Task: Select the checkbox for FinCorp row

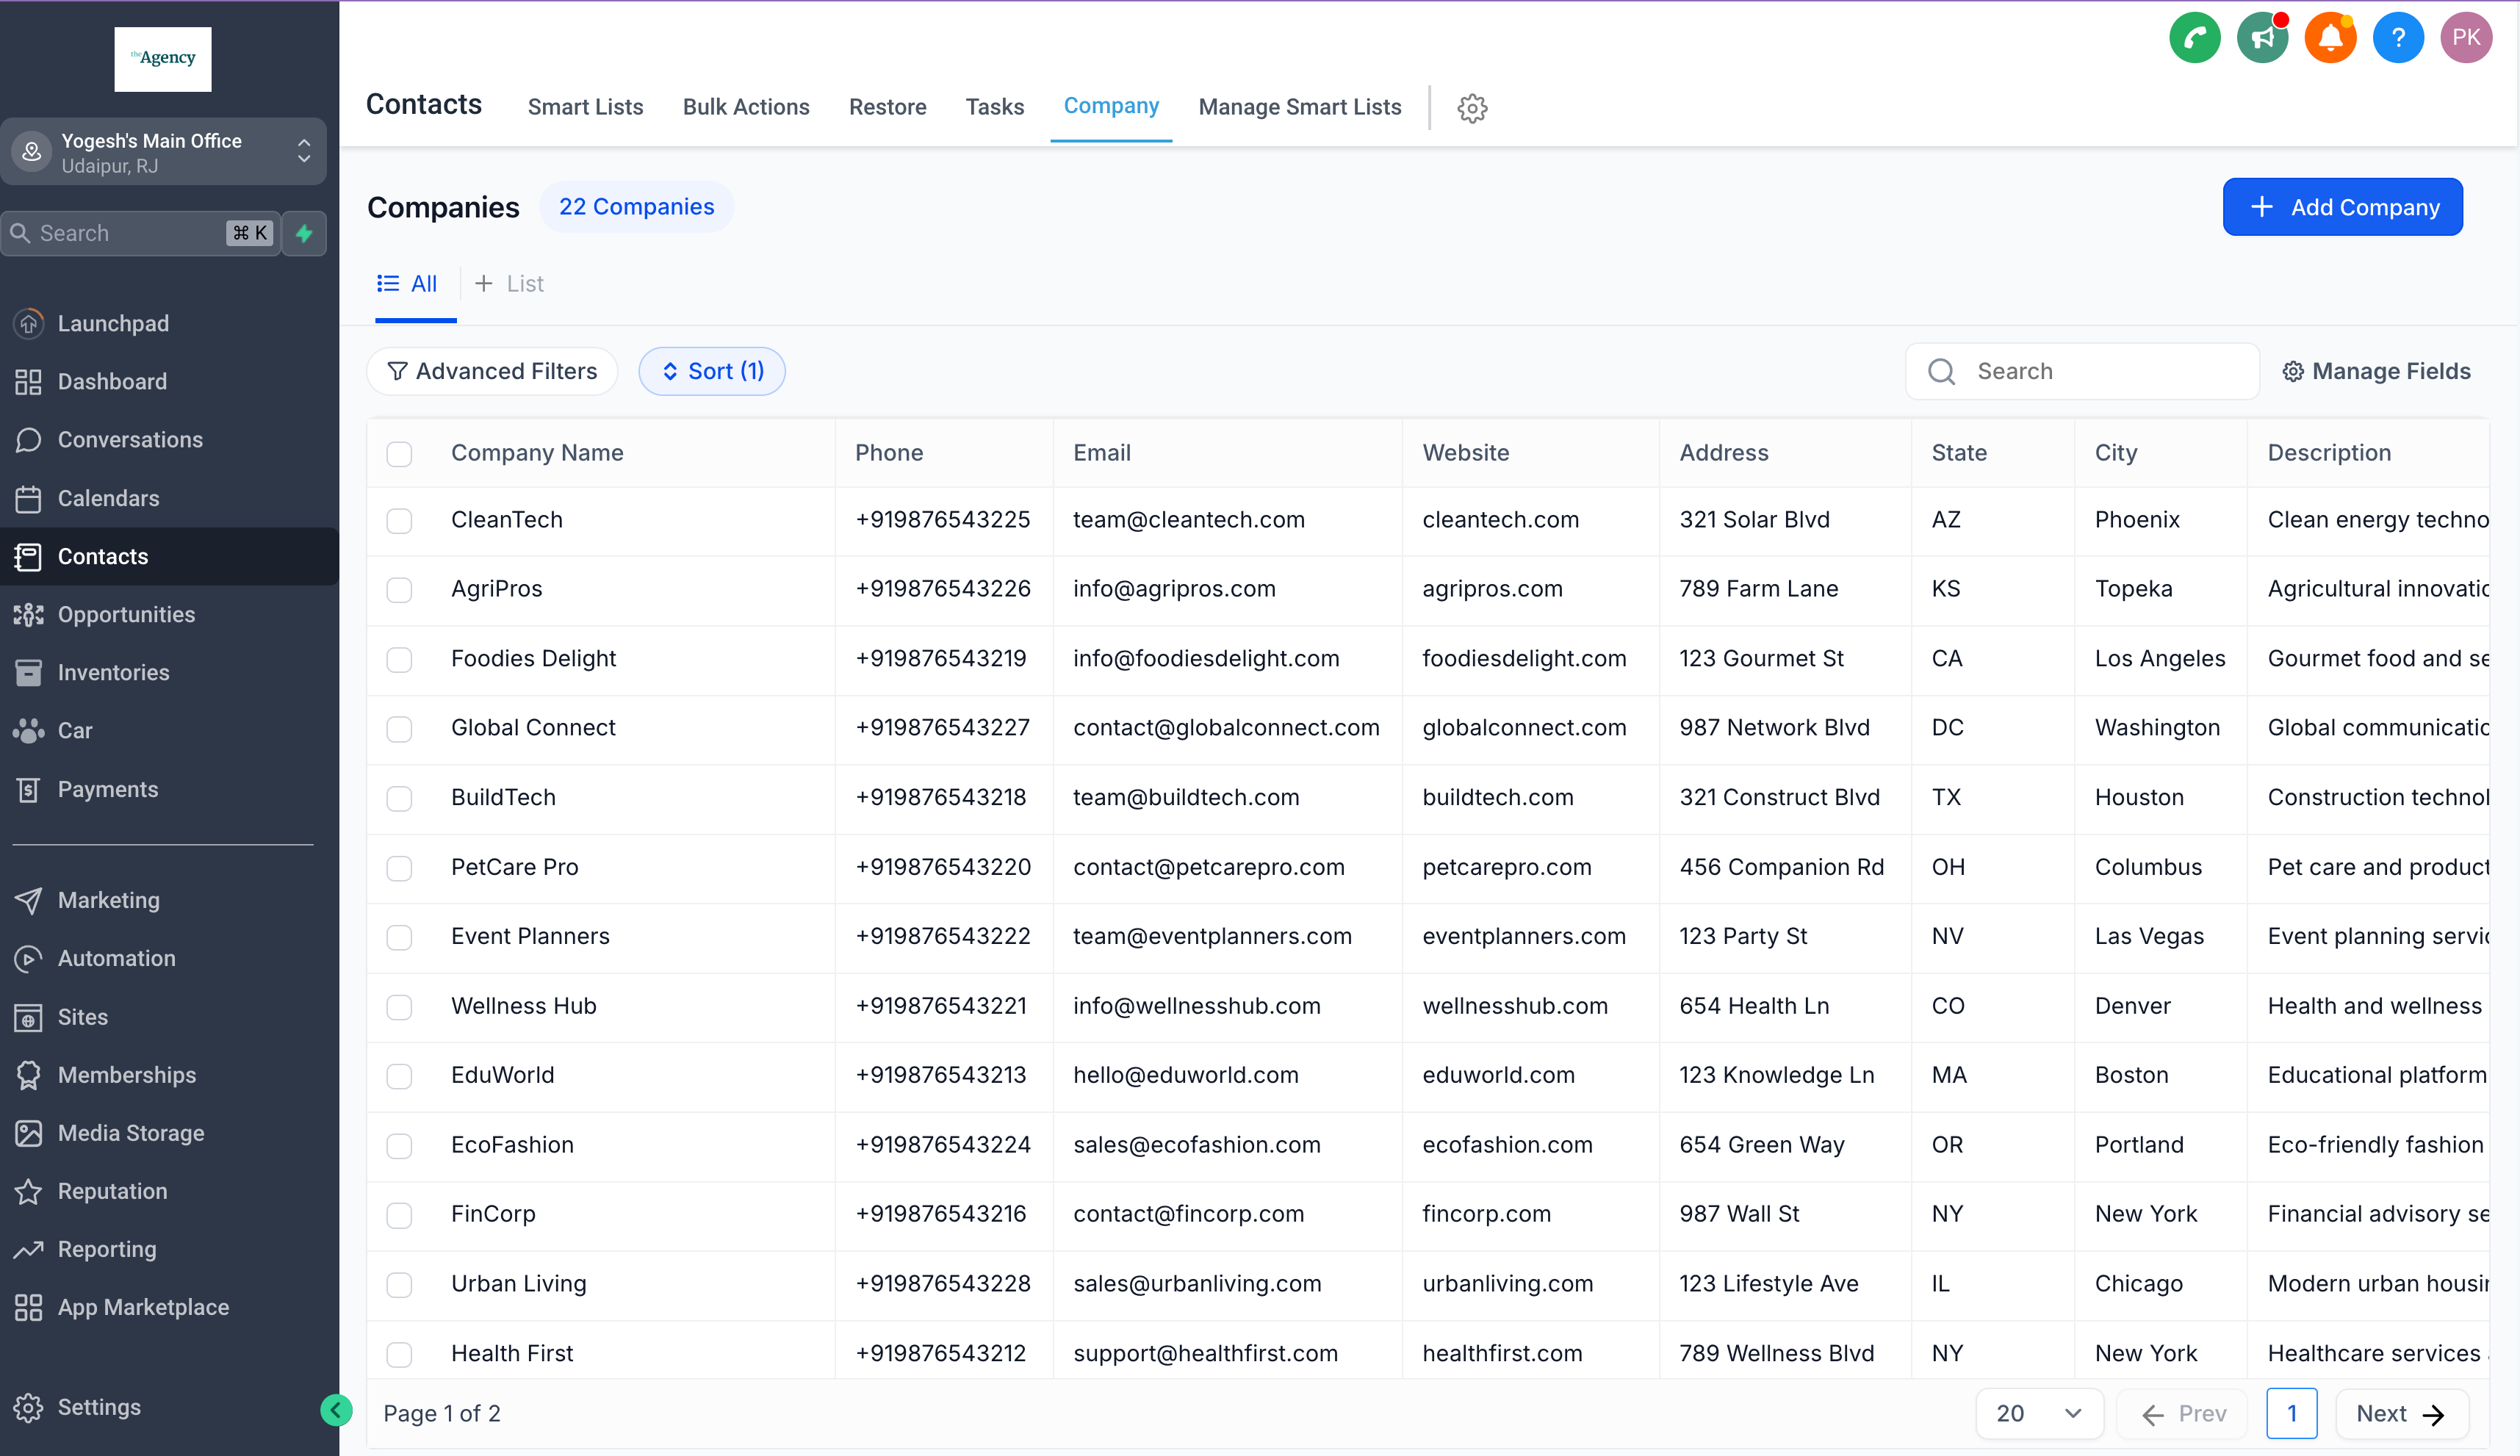Action: pos(400,1215)
